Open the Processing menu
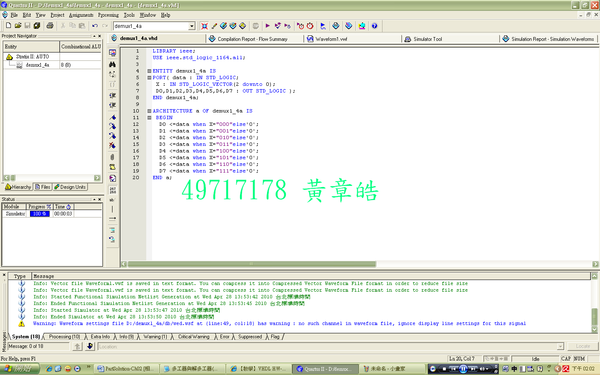 click(108, 15)
